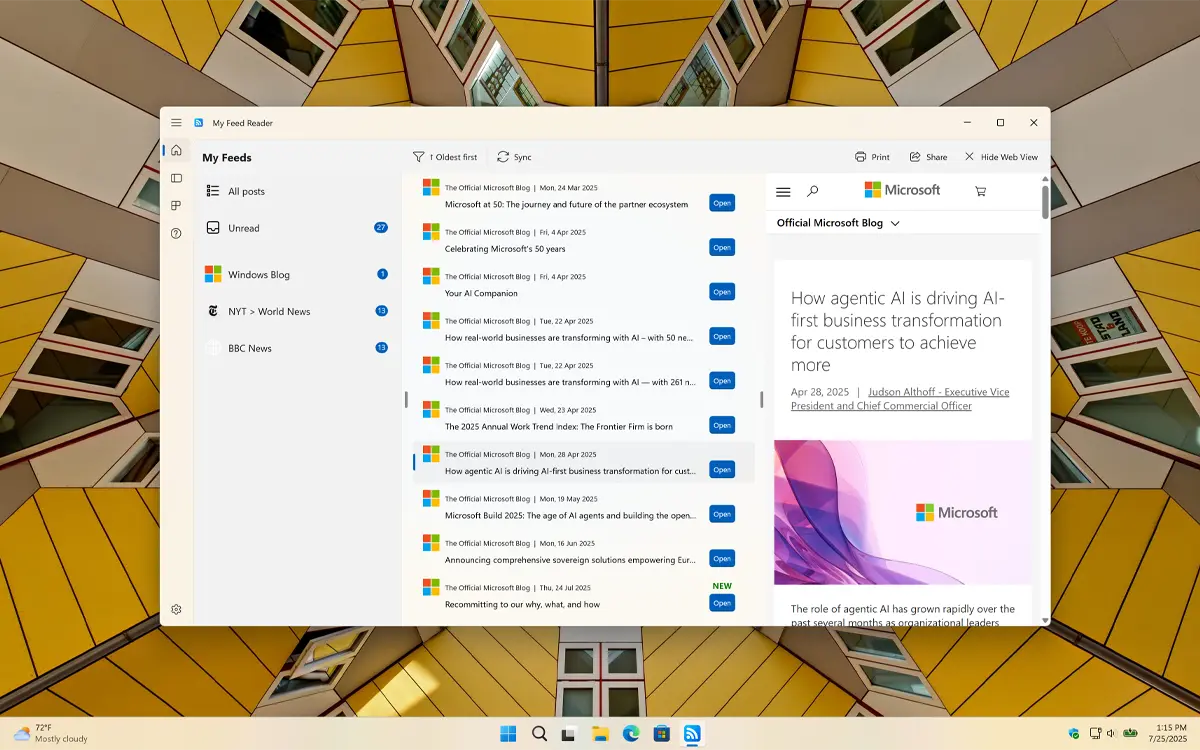The image size is (1200, 750).
Task: Click My Feed Reader taskbar icon
Action: coord(692,734)
